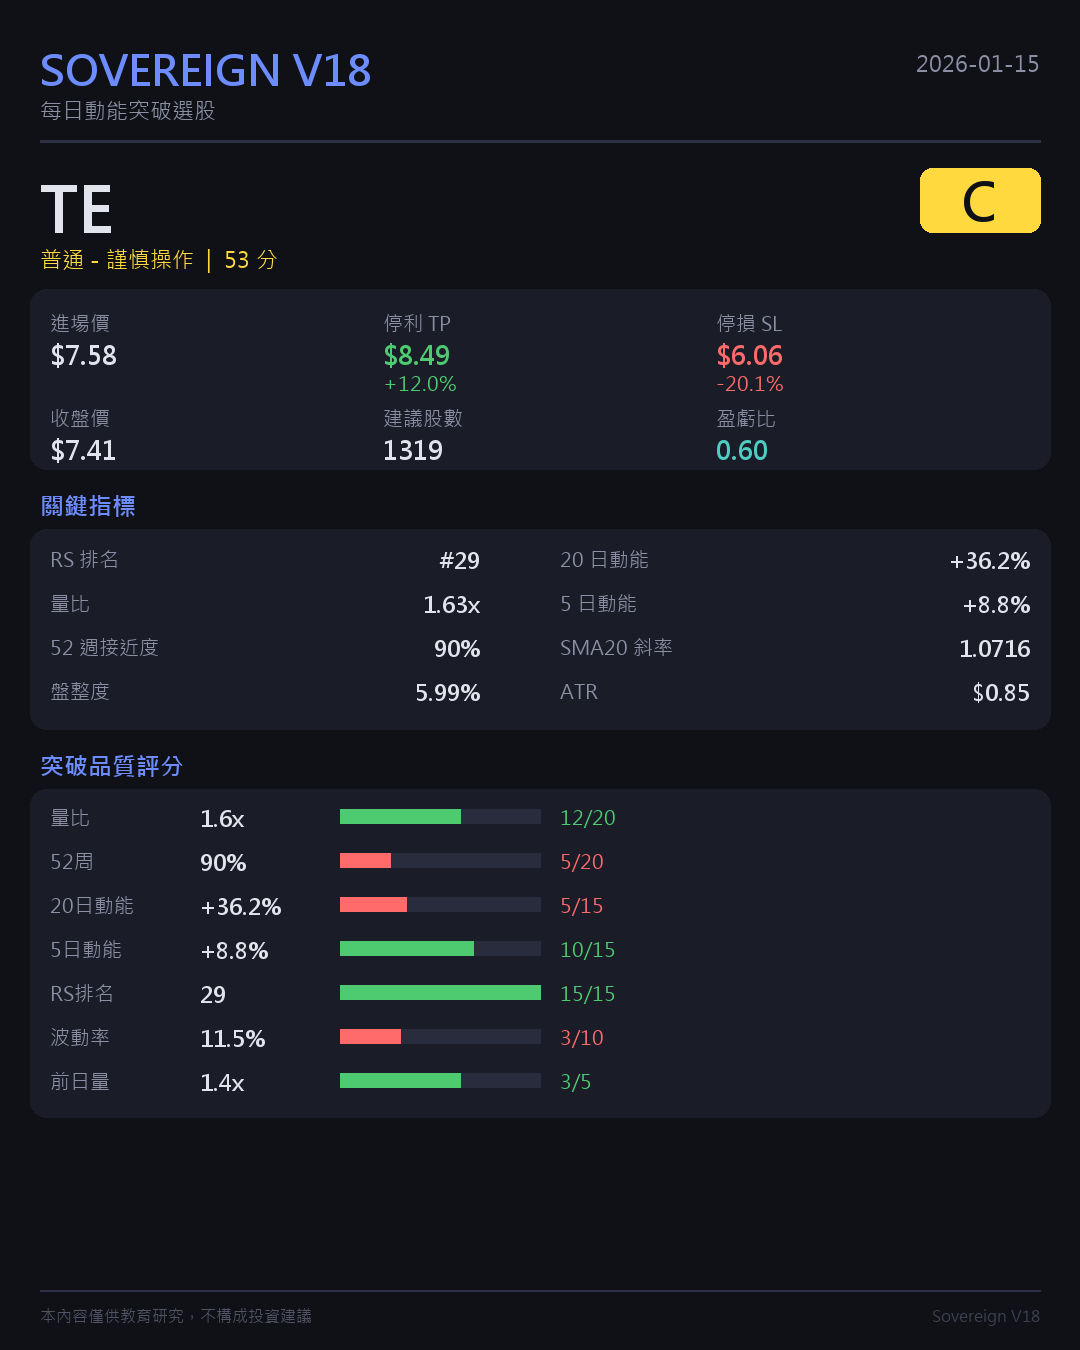Click the take-profit price $8.49

pyautogui.click(x=417, y=355)
